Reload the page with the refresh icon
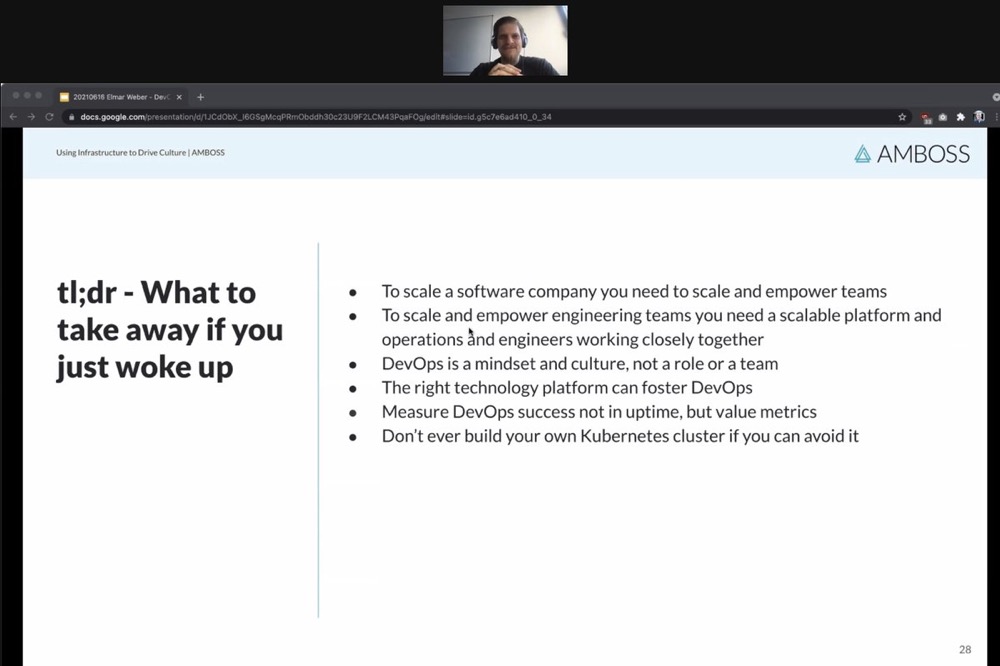This screenshot has width=1000, height=666. pos(49,117)
